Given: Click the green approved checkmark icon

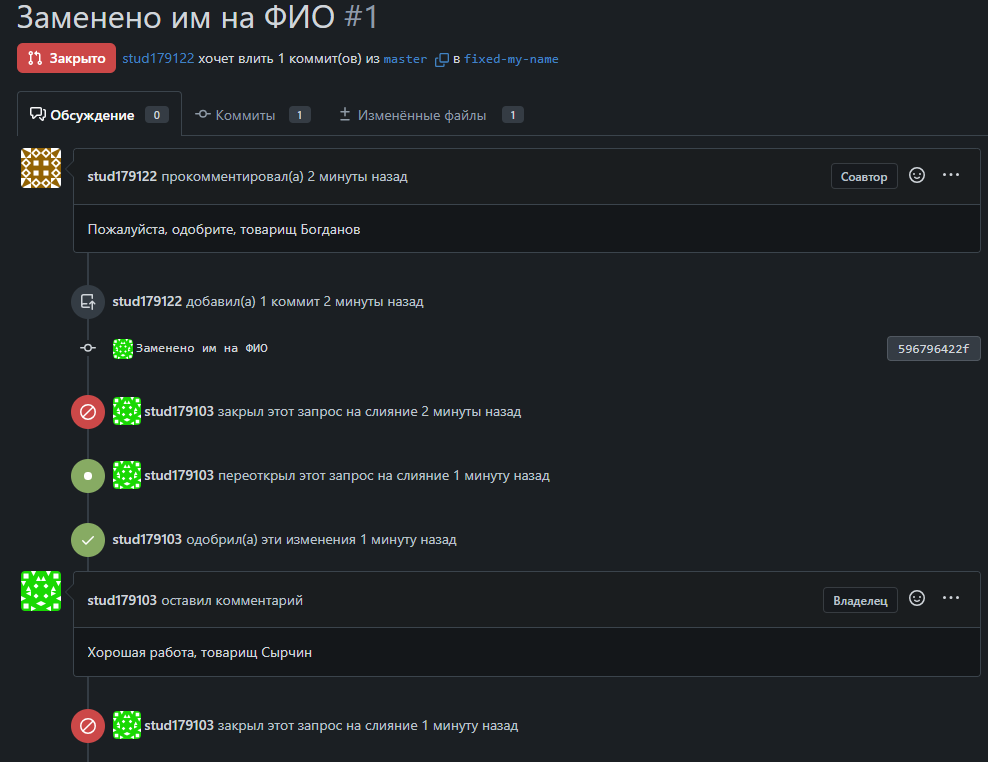Looking at the screenshot, I should pos(88,540).
